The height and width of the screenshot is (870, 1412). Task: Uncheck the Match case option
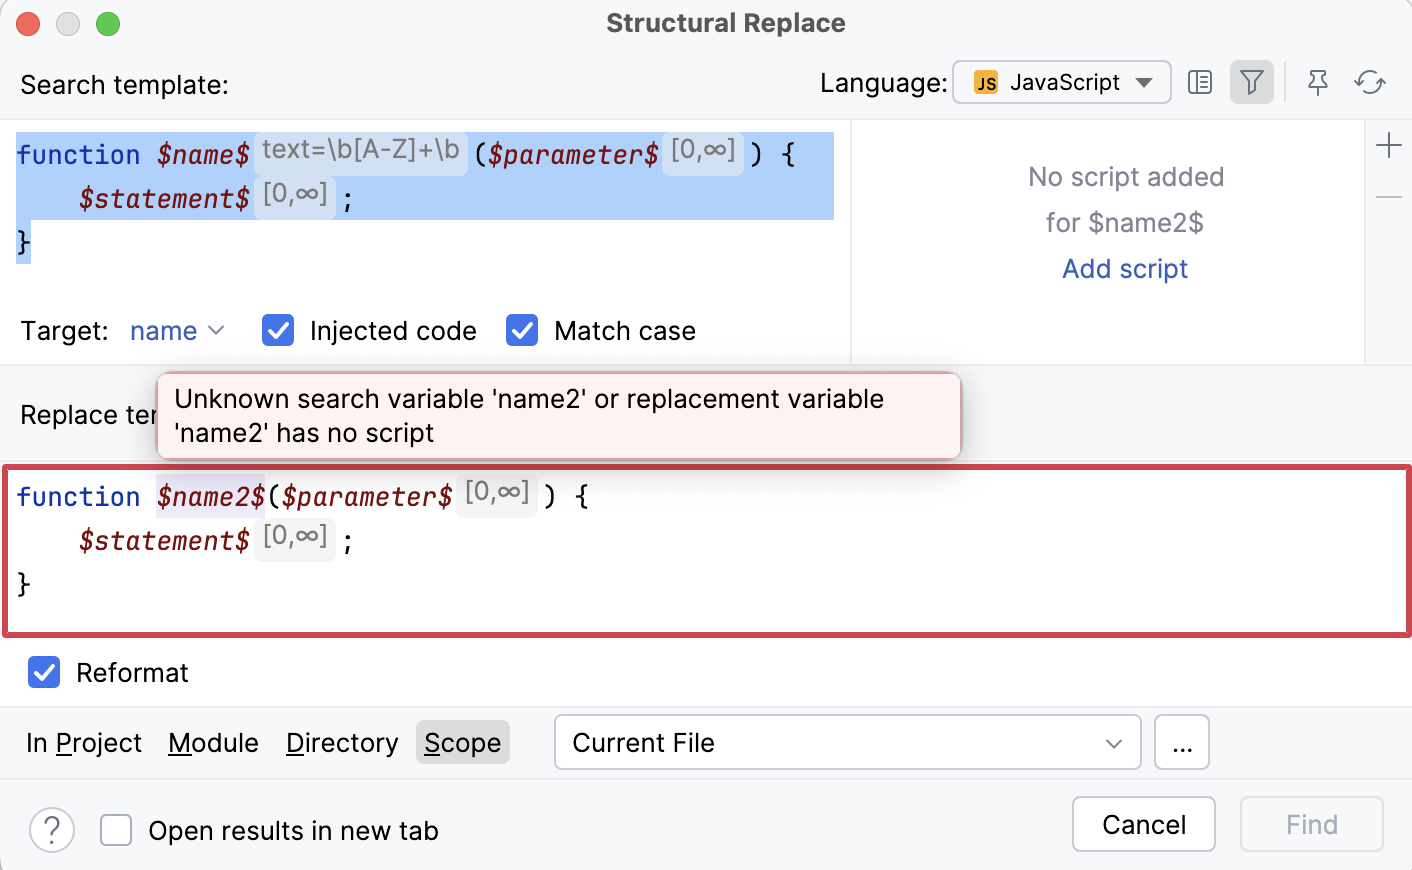521,330
